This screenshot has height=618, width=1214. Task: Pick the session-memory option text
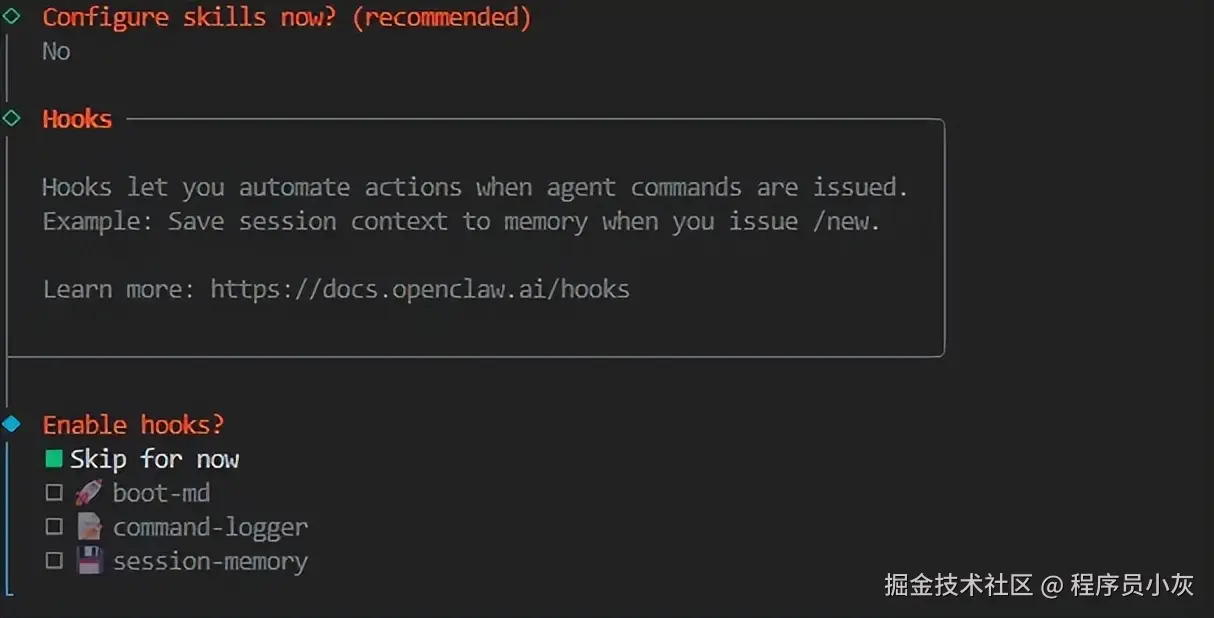[210, 561]
